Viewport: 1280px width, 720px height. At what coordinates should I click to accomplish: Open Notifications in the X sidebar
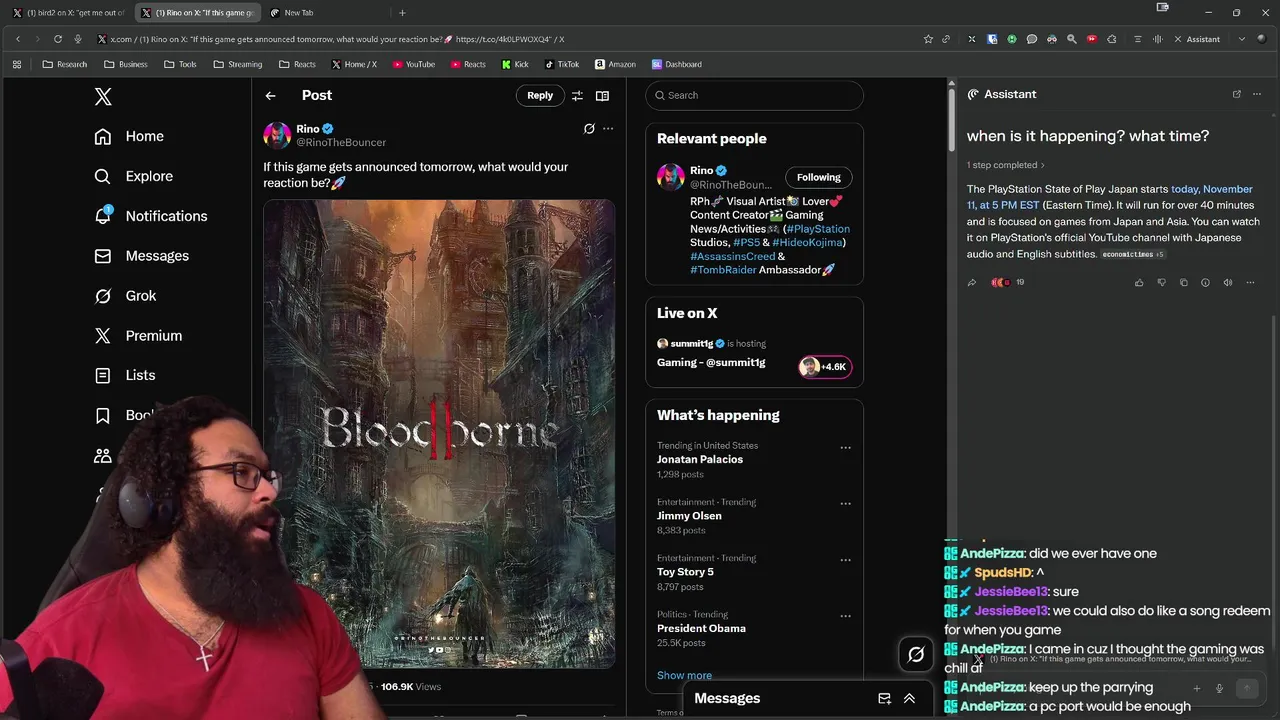pyautogui.click(x=150, y=216)
